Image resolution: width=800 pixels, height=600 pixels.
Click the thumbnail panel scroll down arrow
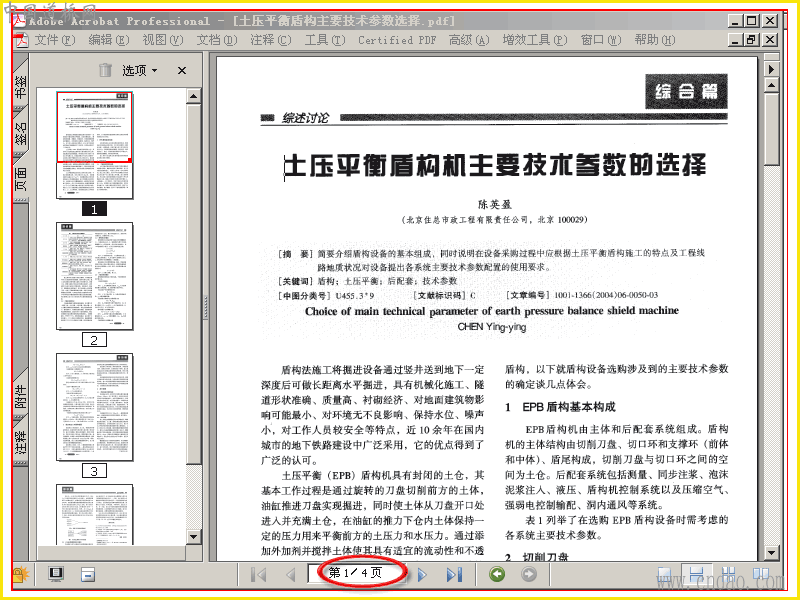(193, 536)
